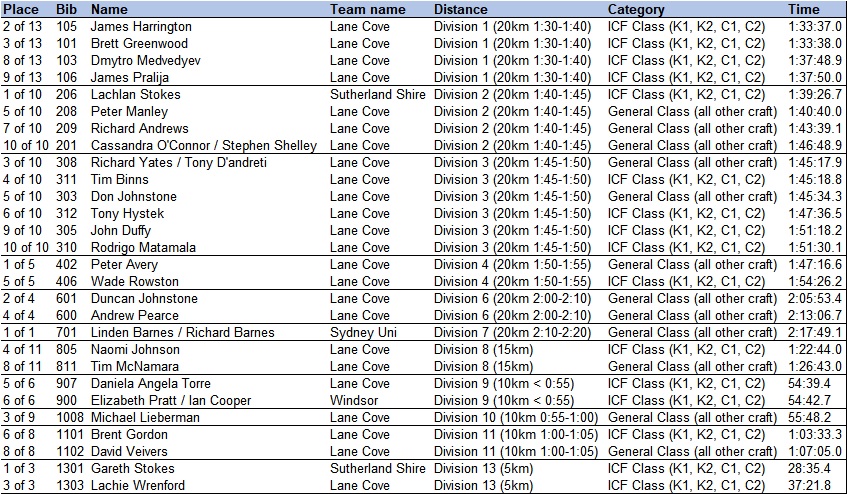This screenshot has height=494, width=847.
Task: Select the name Lachie Wrenford
Action: coord(138,485)
